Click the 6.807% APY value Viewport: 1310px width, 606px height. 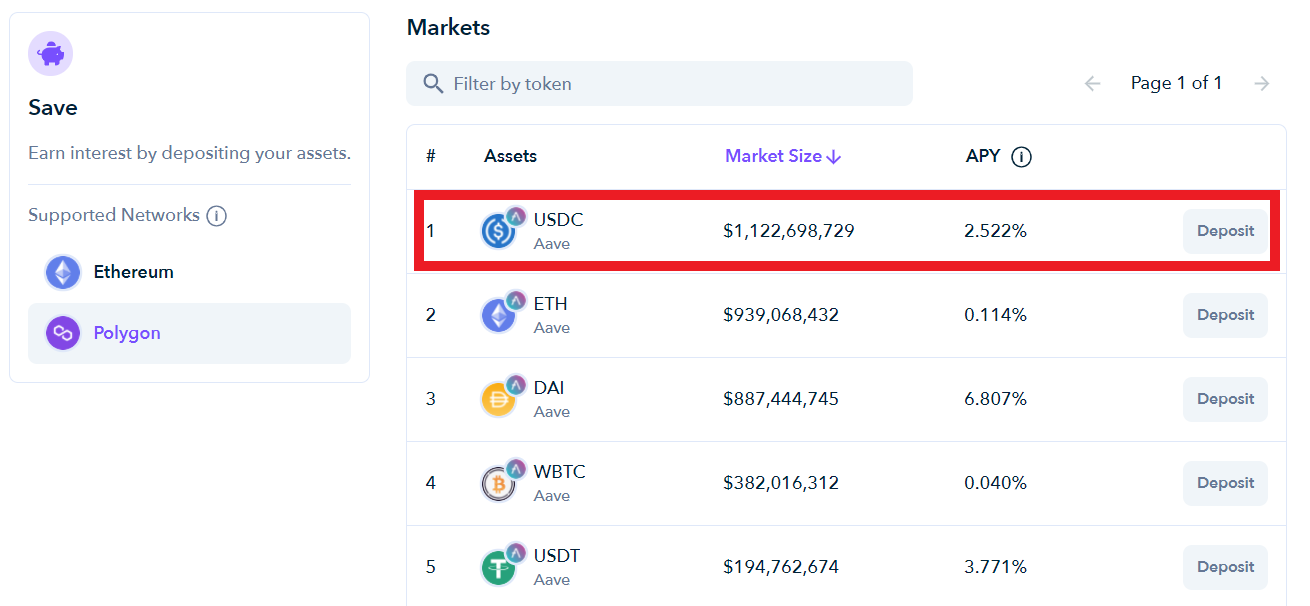point(995,399)
